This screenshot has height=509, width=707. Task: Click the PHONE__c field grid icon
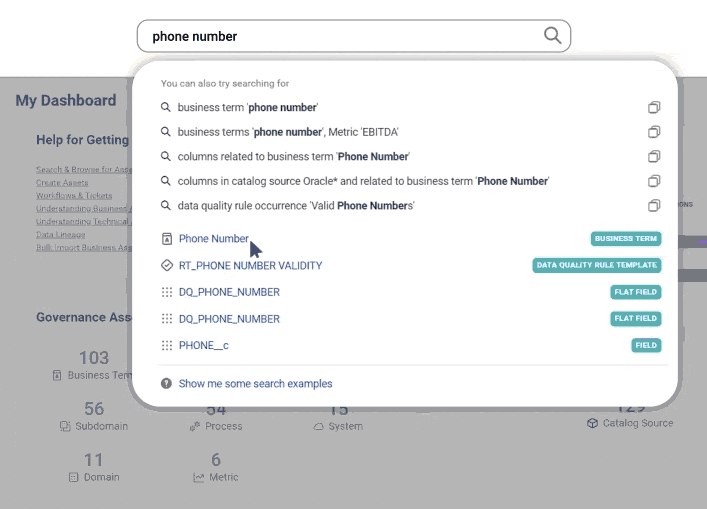(x=167, y=346)
